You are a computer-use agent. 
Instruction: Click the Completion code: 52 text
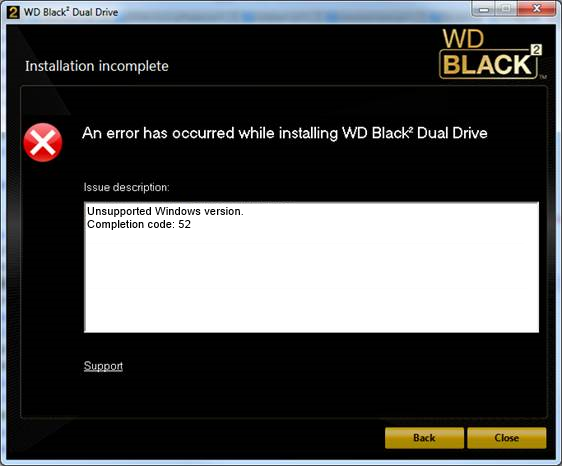click(139, 224)
